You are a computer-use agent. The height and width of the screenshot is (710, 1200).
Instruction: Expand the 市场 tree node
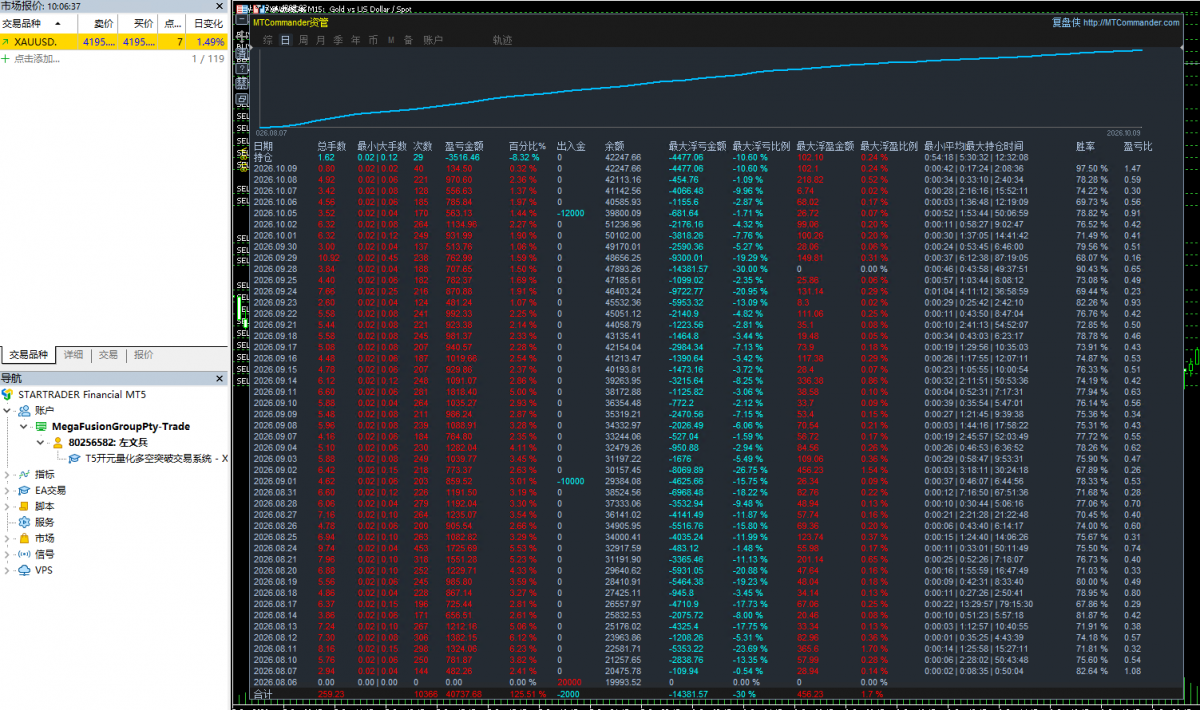point(9,538)
